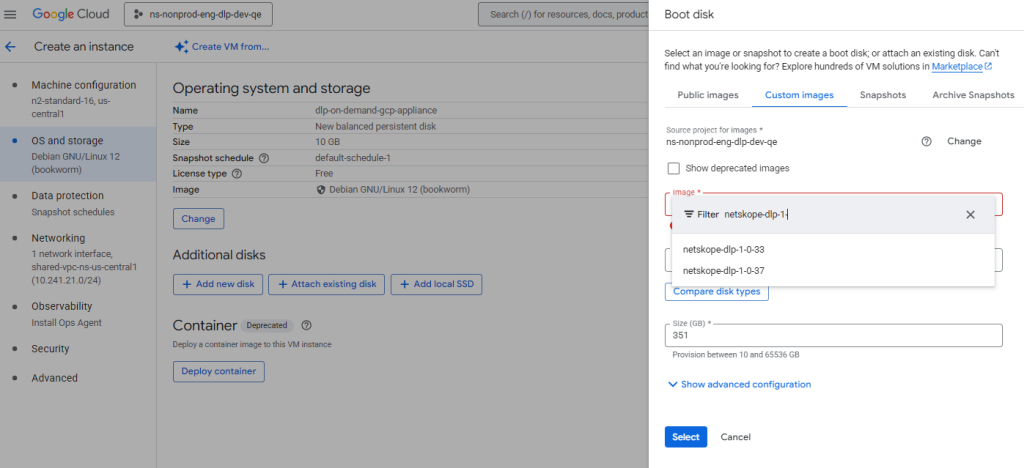
Task: Click plus icon on Attach existing disk
Action: (x=283, y=285)
